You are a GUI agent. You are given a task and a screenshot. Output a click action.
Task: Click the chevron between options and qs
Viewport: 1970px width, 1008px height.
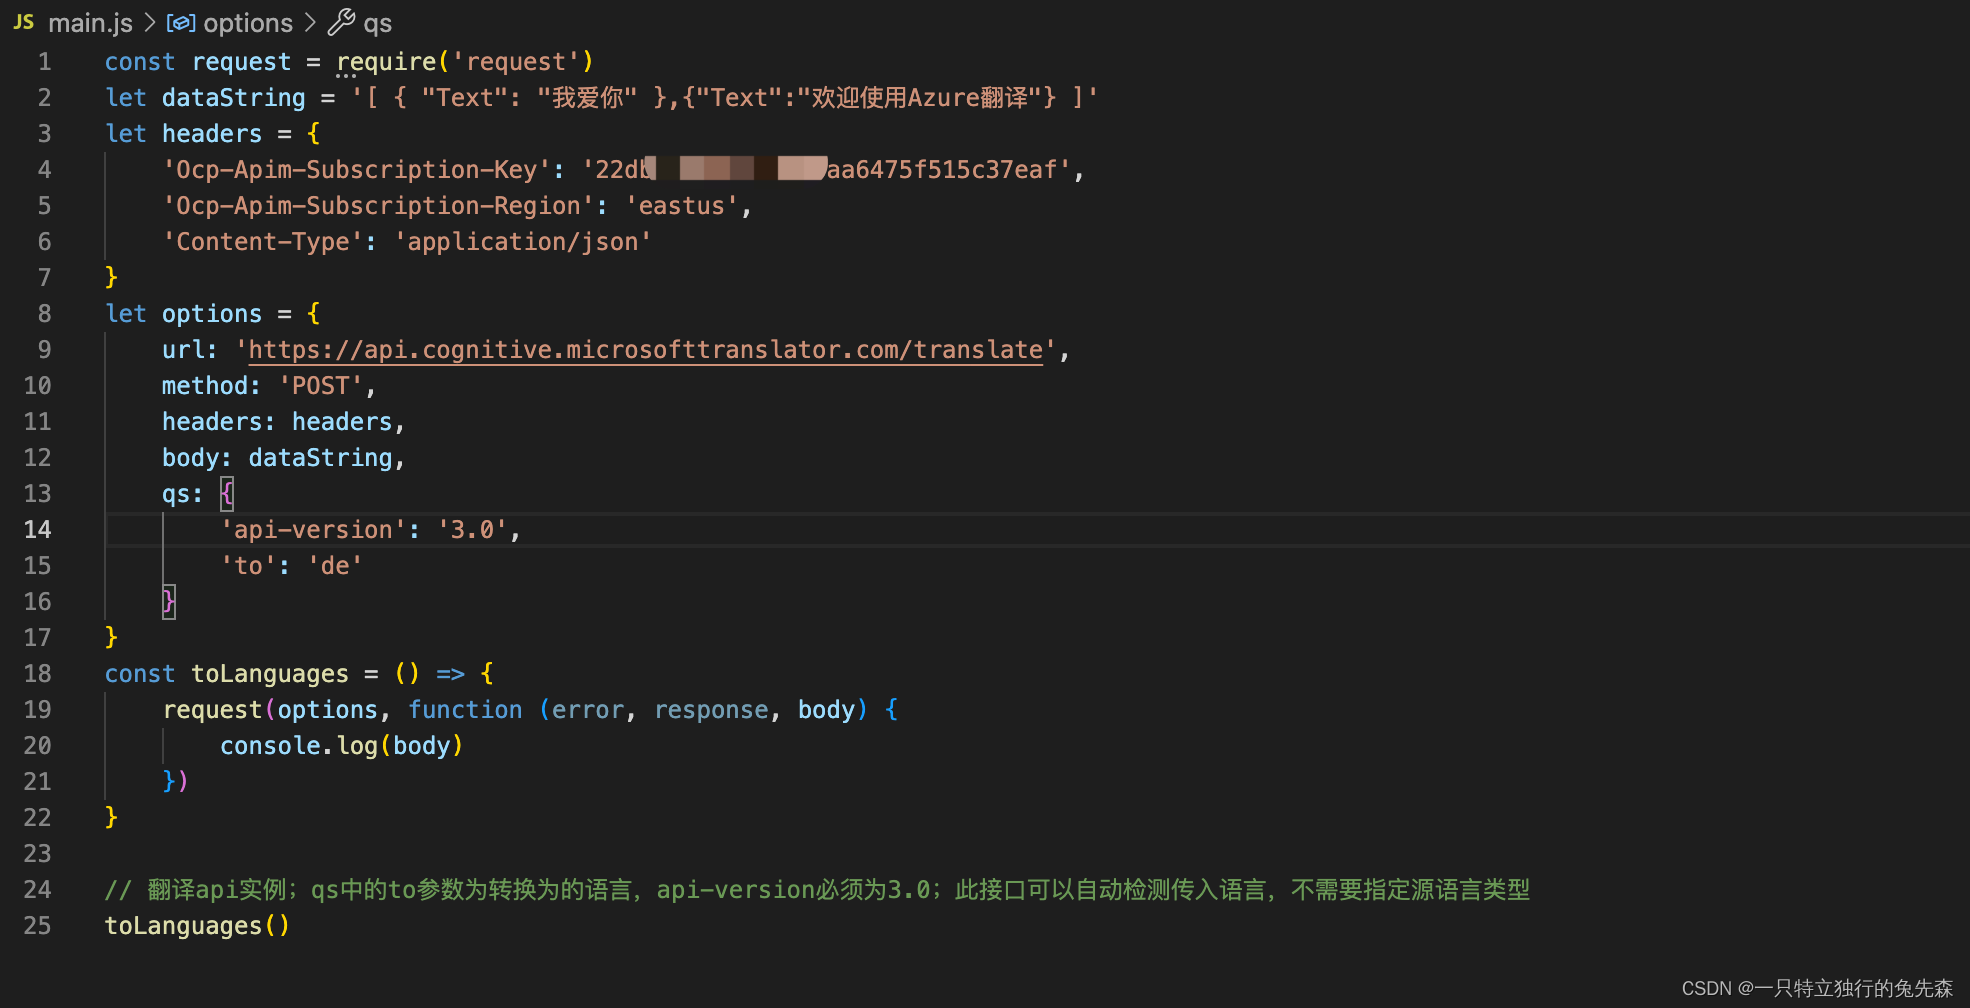(310, 22)
